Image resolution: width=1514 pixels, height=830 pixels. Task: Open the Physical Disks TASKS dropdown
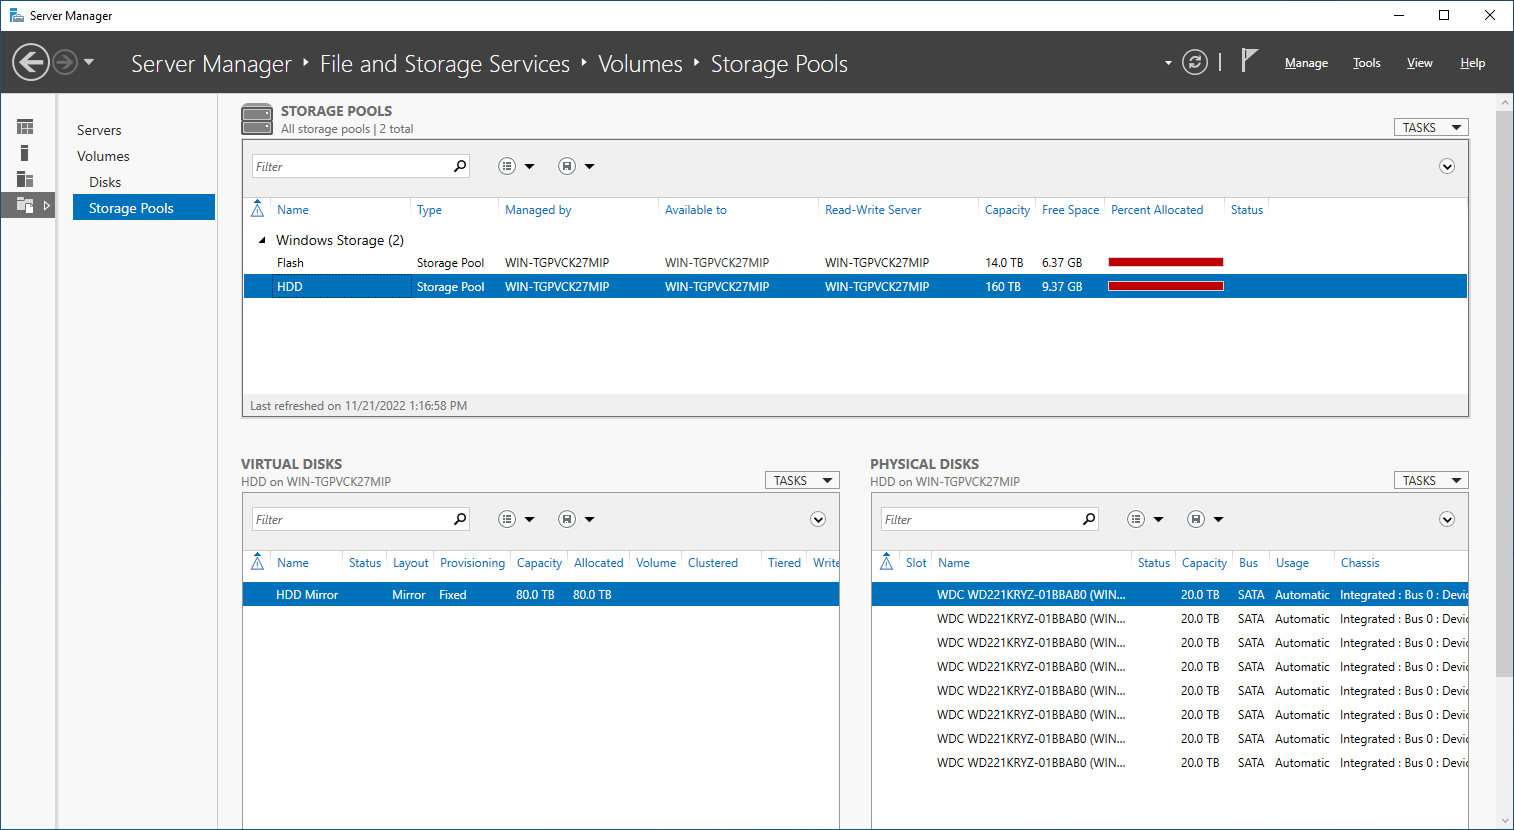pyautogui.click(x=1431, y=480)
